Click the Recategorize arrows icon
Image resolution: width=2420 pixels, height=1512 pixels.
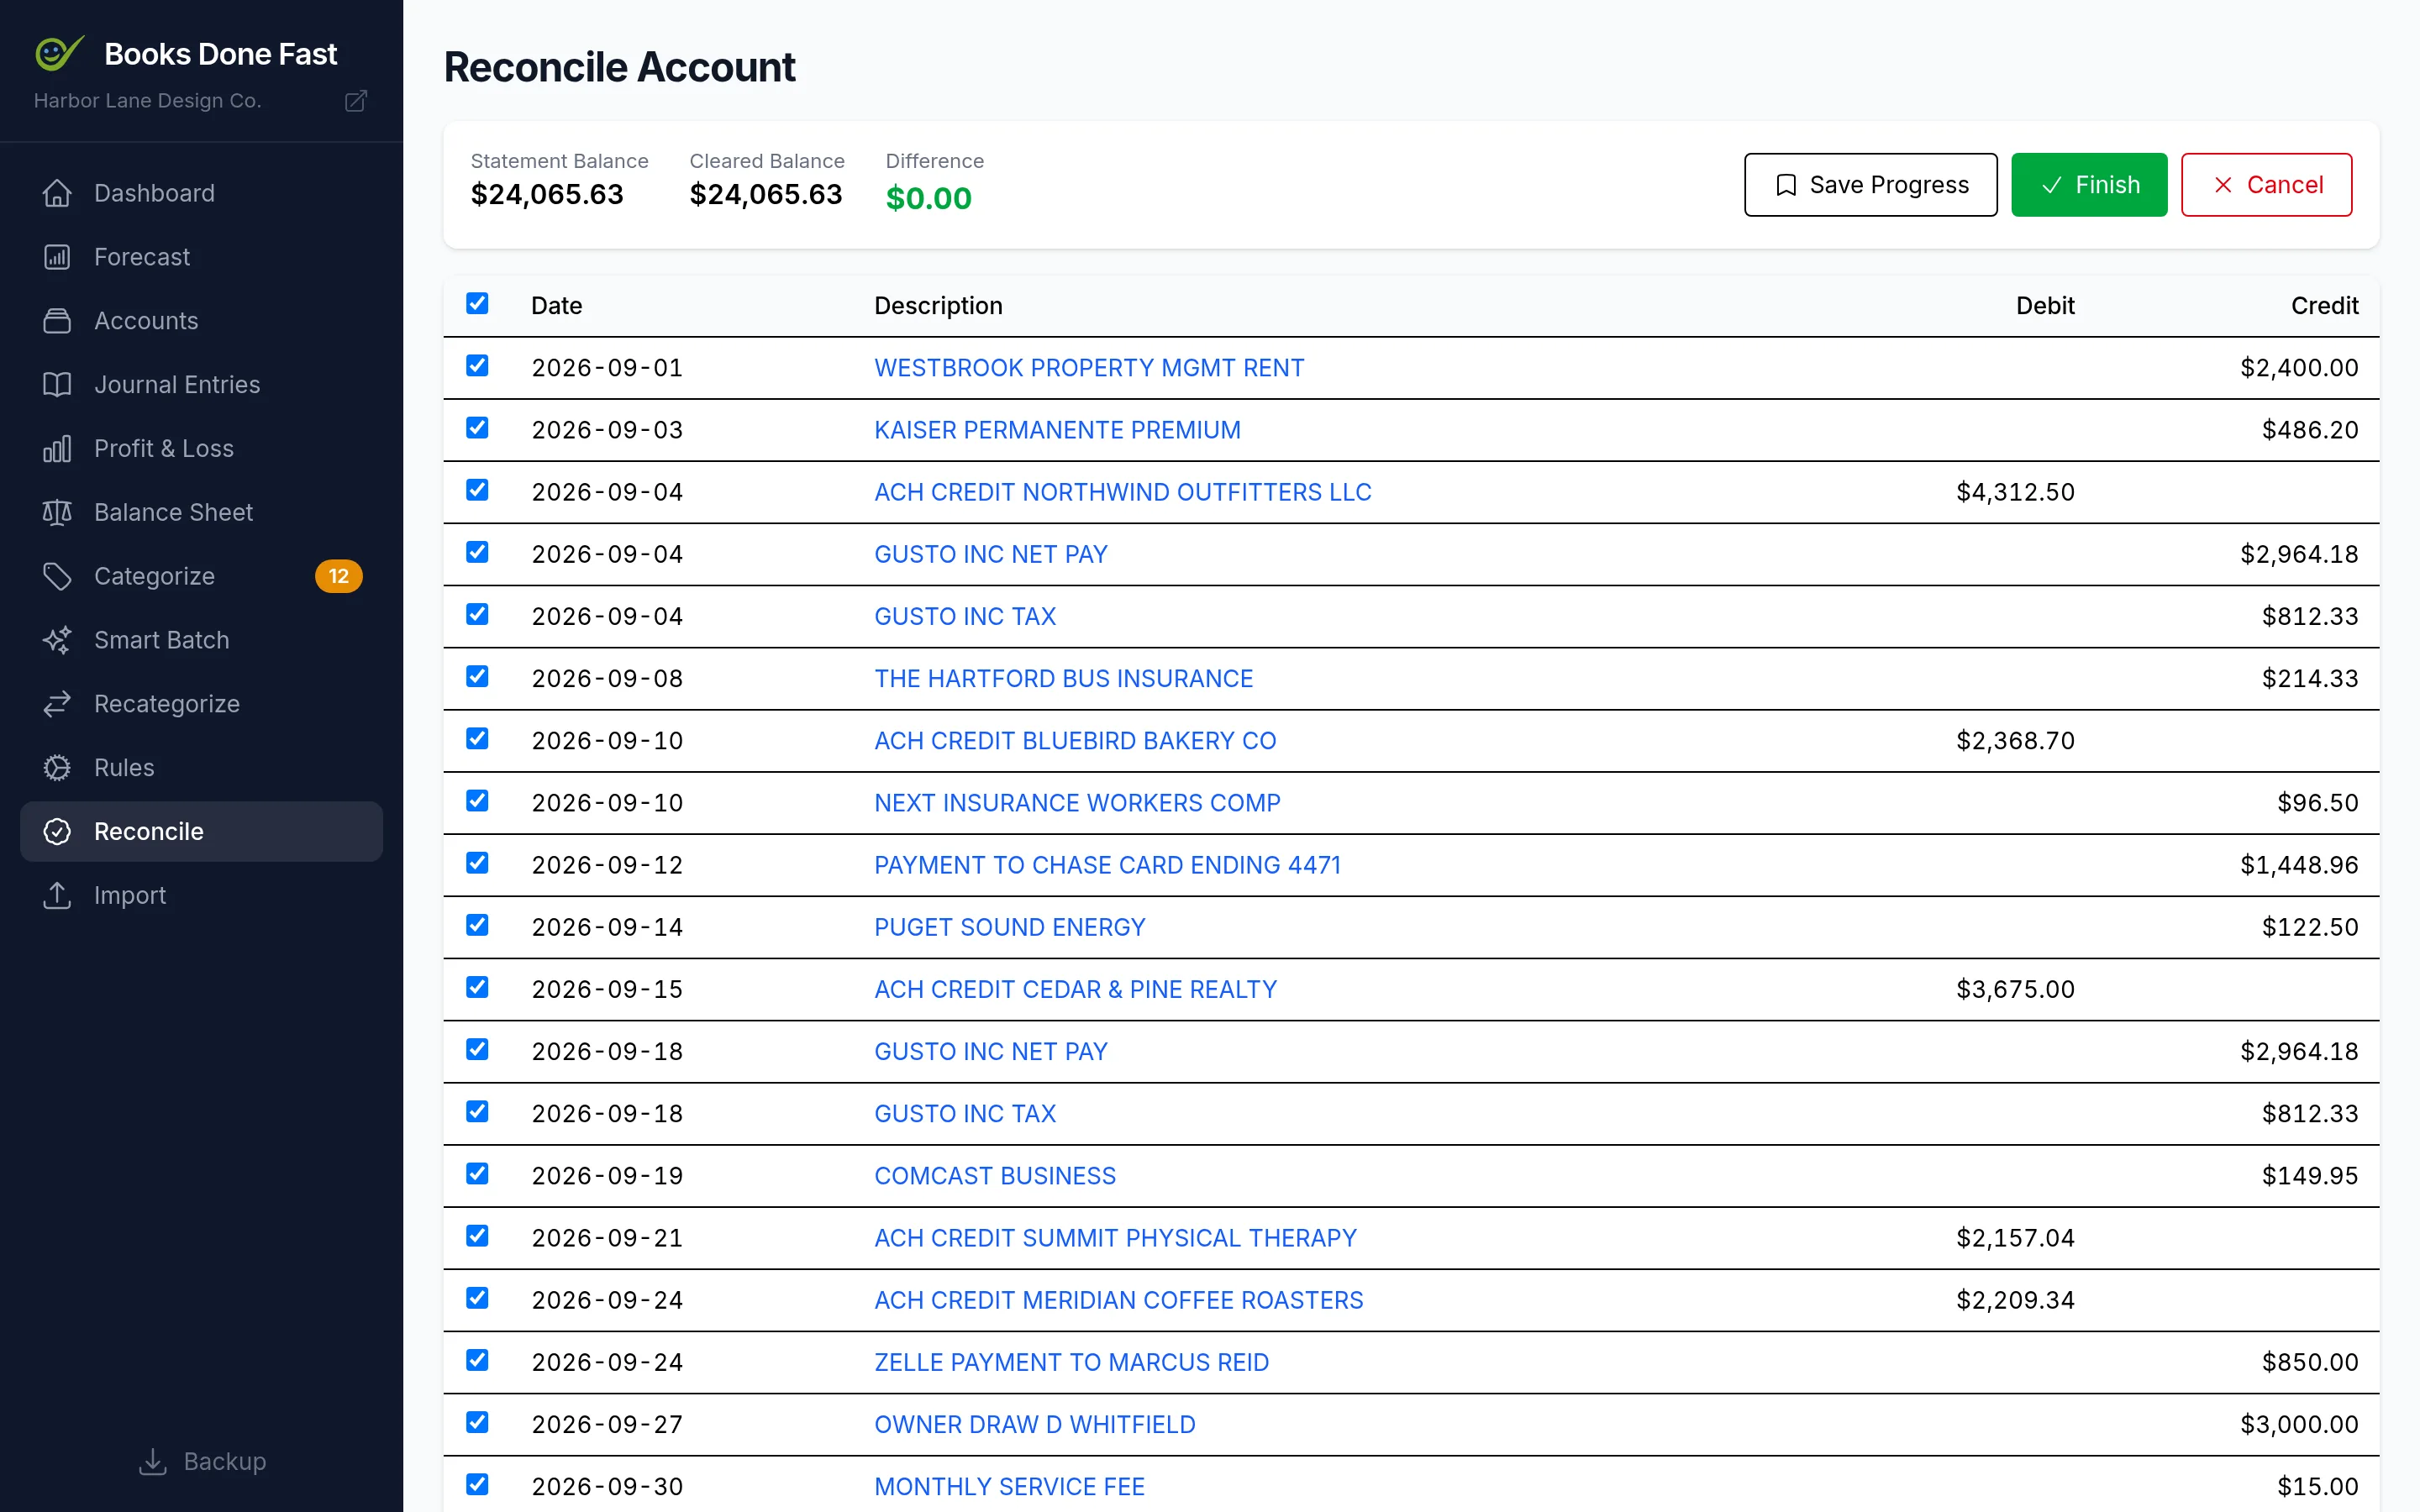point(57,704)
